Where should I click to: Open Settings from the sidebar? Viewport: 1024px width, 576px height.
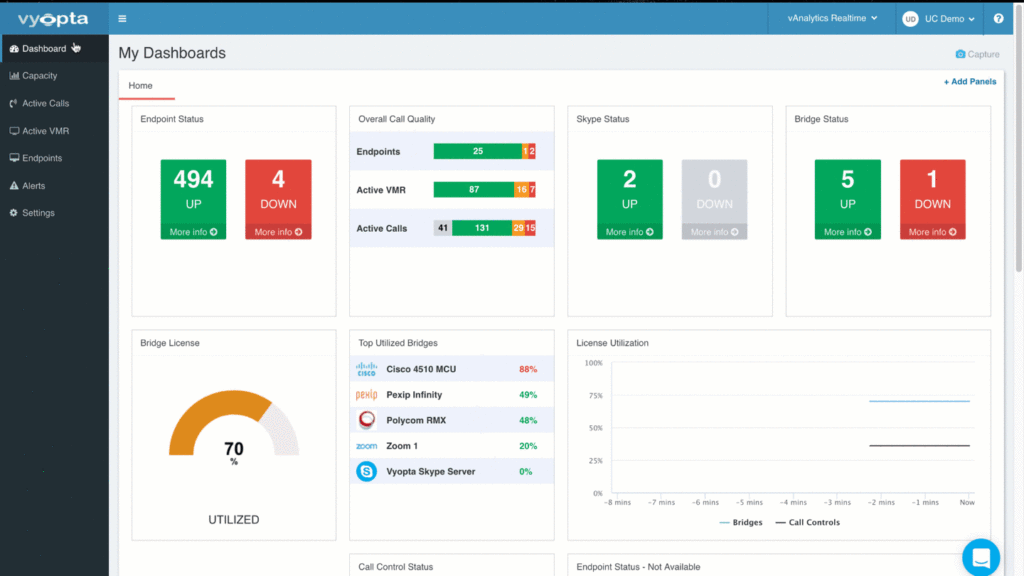coord(54,213)
